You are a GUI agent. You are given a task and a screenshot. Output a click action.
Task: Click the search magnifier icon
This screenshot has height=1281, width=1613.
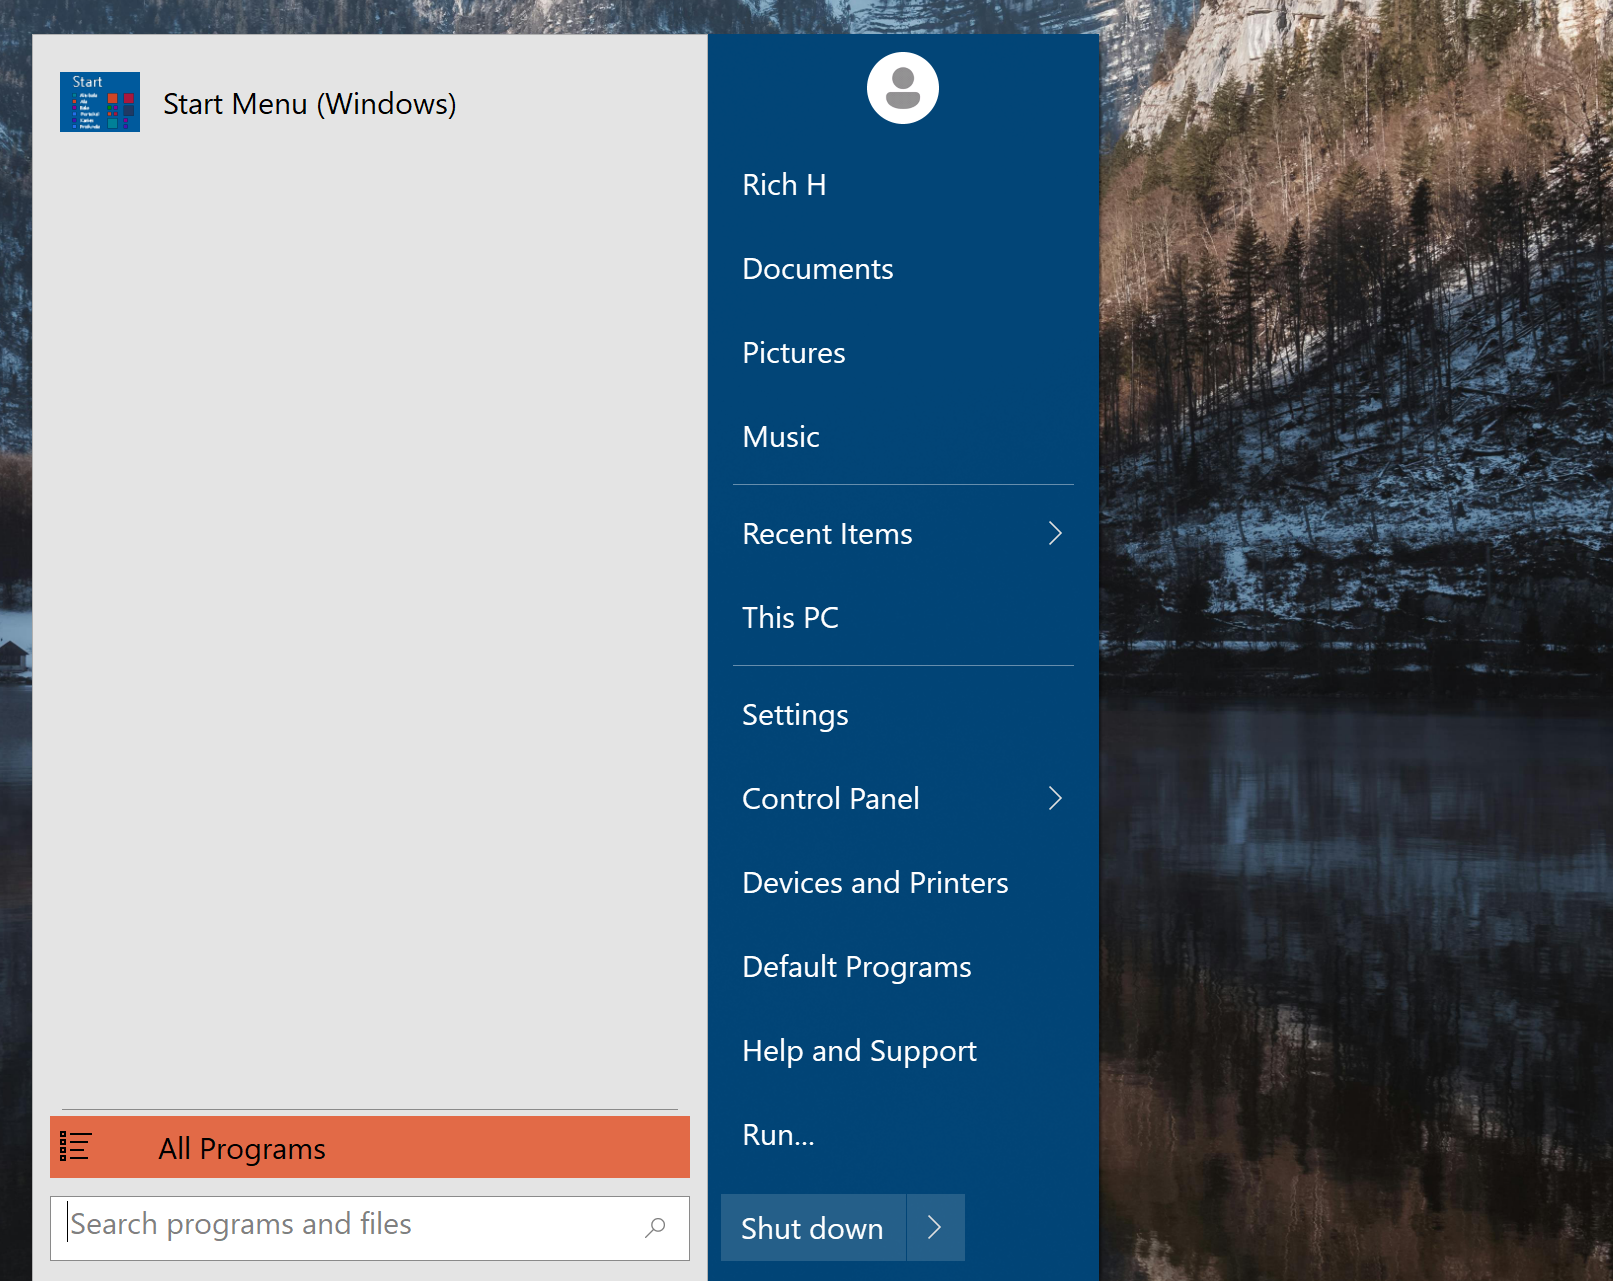tap(655, 1227)
